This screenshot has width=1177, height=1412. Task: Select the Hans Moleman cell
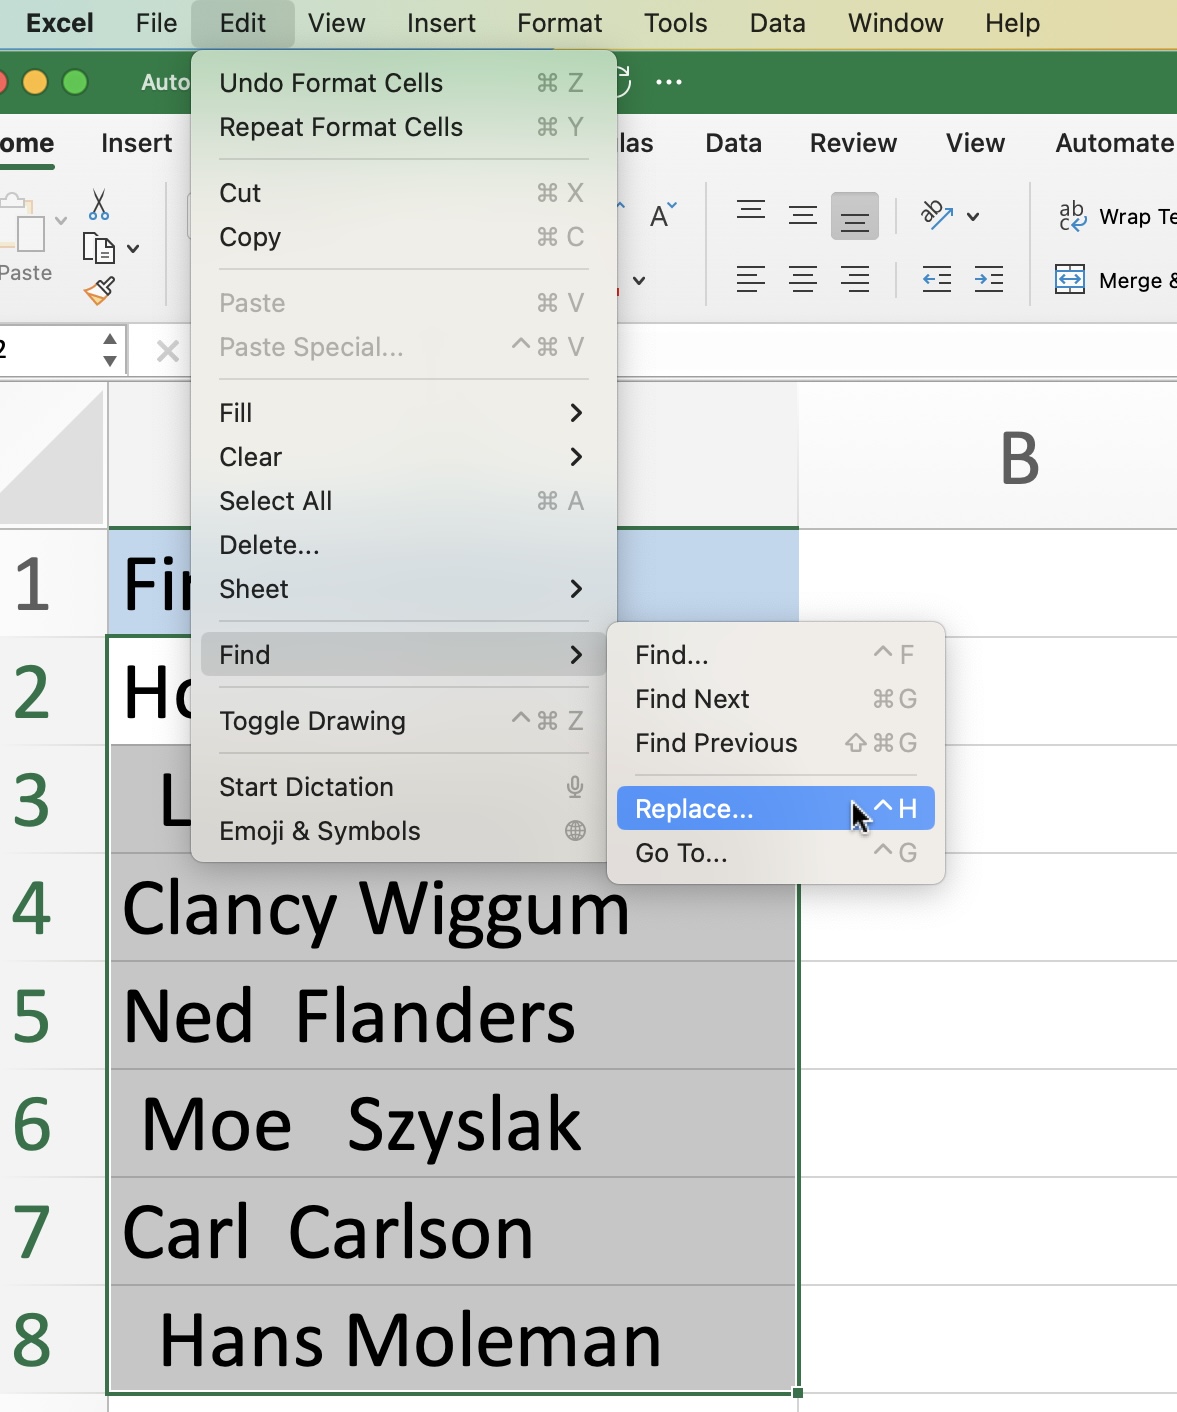pos(453,1339)
